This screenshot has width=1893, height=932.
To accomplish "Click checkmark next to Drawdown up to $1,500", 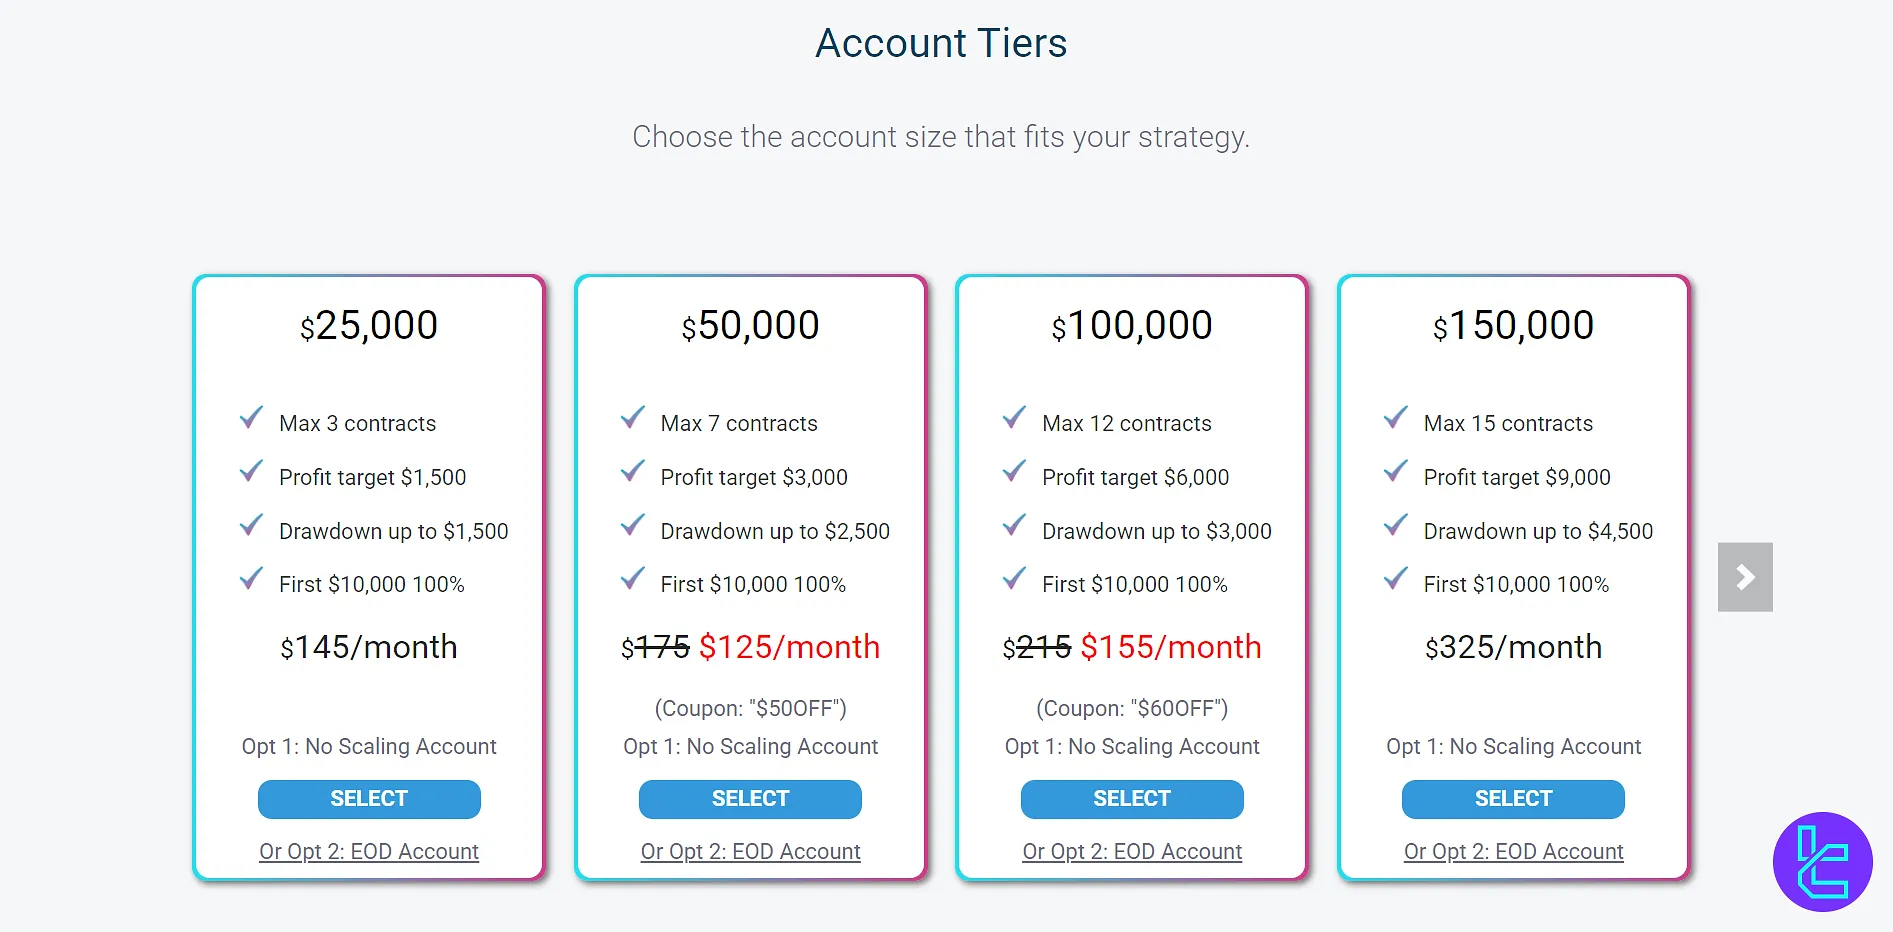I will coord(251,526).
